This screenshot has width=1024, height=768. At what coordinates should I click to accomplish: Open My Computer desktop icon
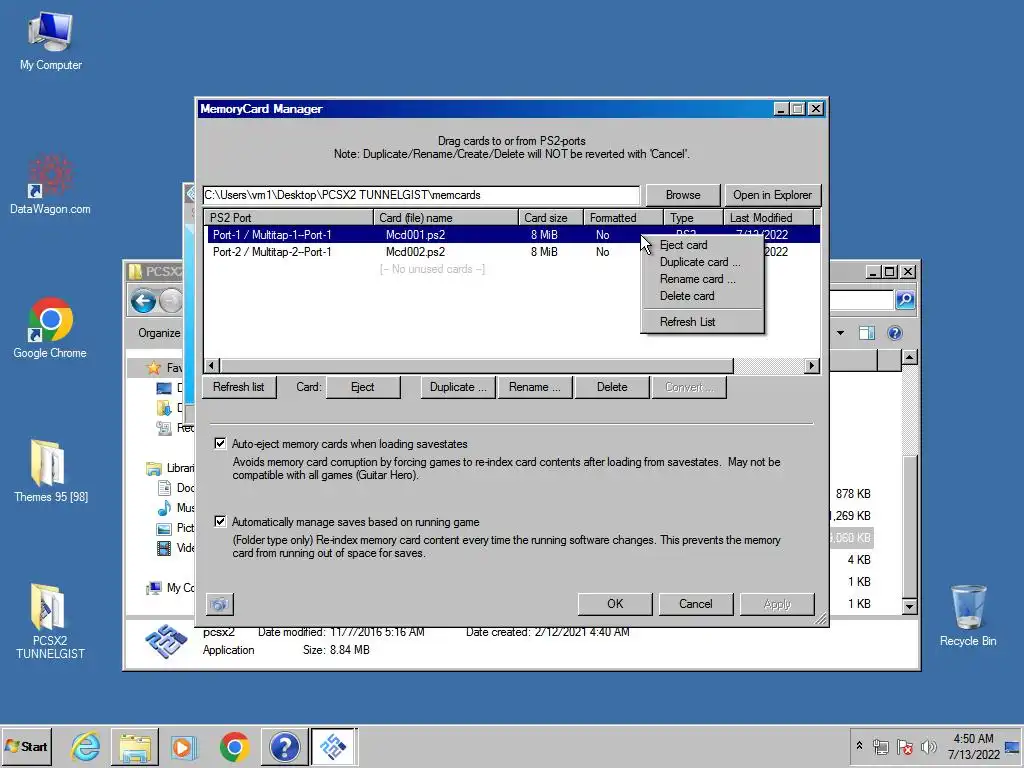click(50, 40)
